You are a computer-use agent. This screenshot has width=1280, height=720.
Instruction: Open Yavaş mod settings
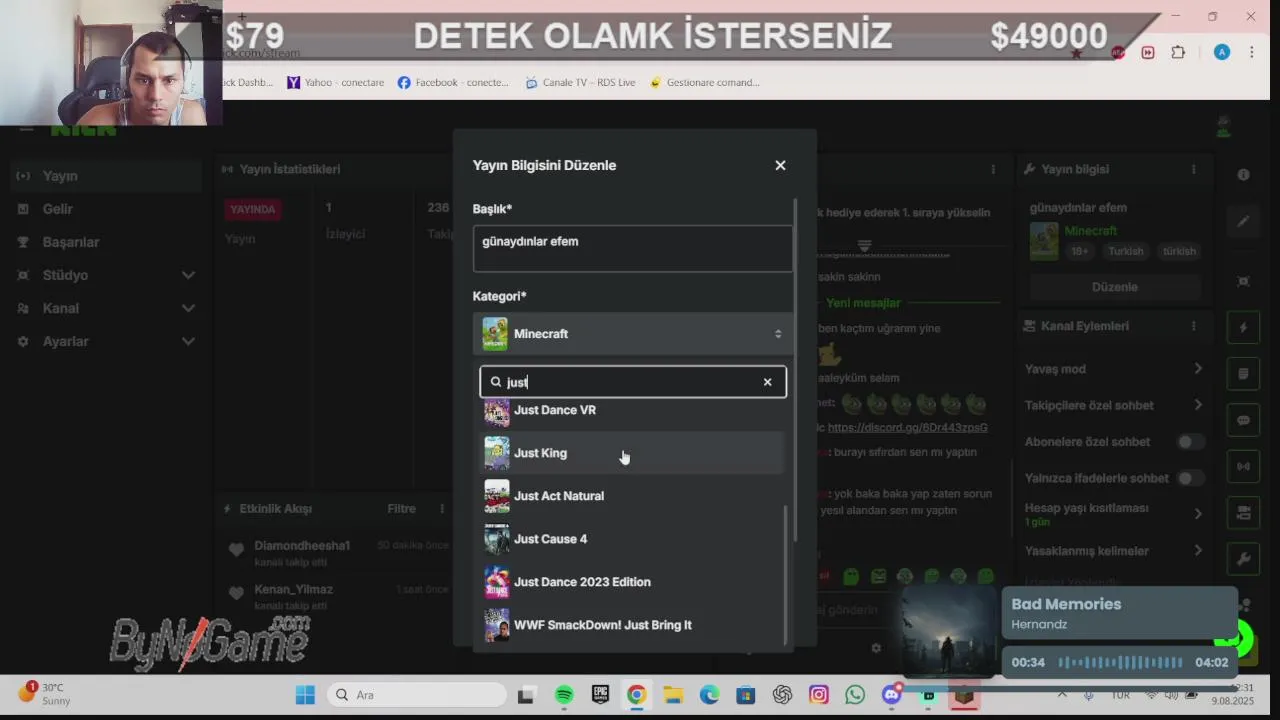coord(1114,369)
